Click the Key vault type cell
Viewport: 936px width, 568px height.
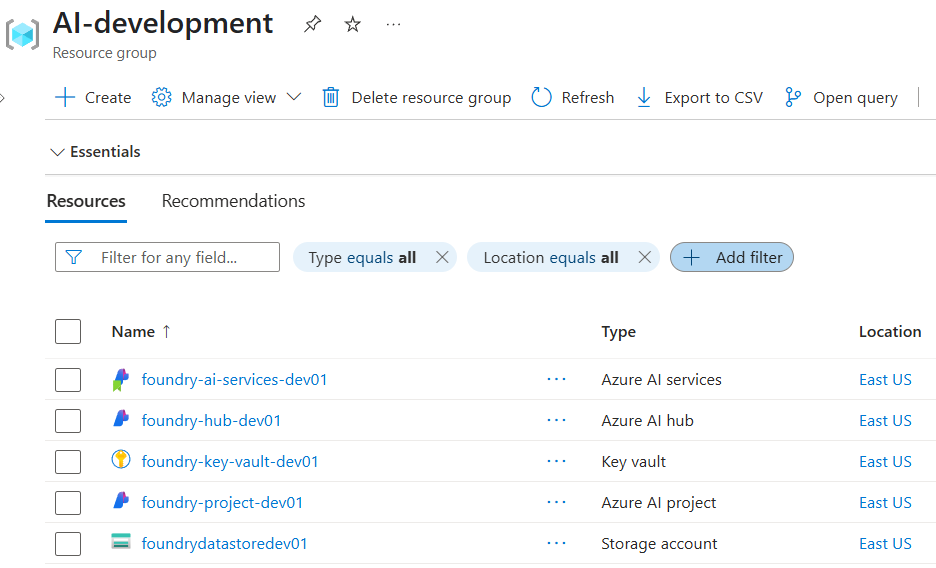point(633,462)
